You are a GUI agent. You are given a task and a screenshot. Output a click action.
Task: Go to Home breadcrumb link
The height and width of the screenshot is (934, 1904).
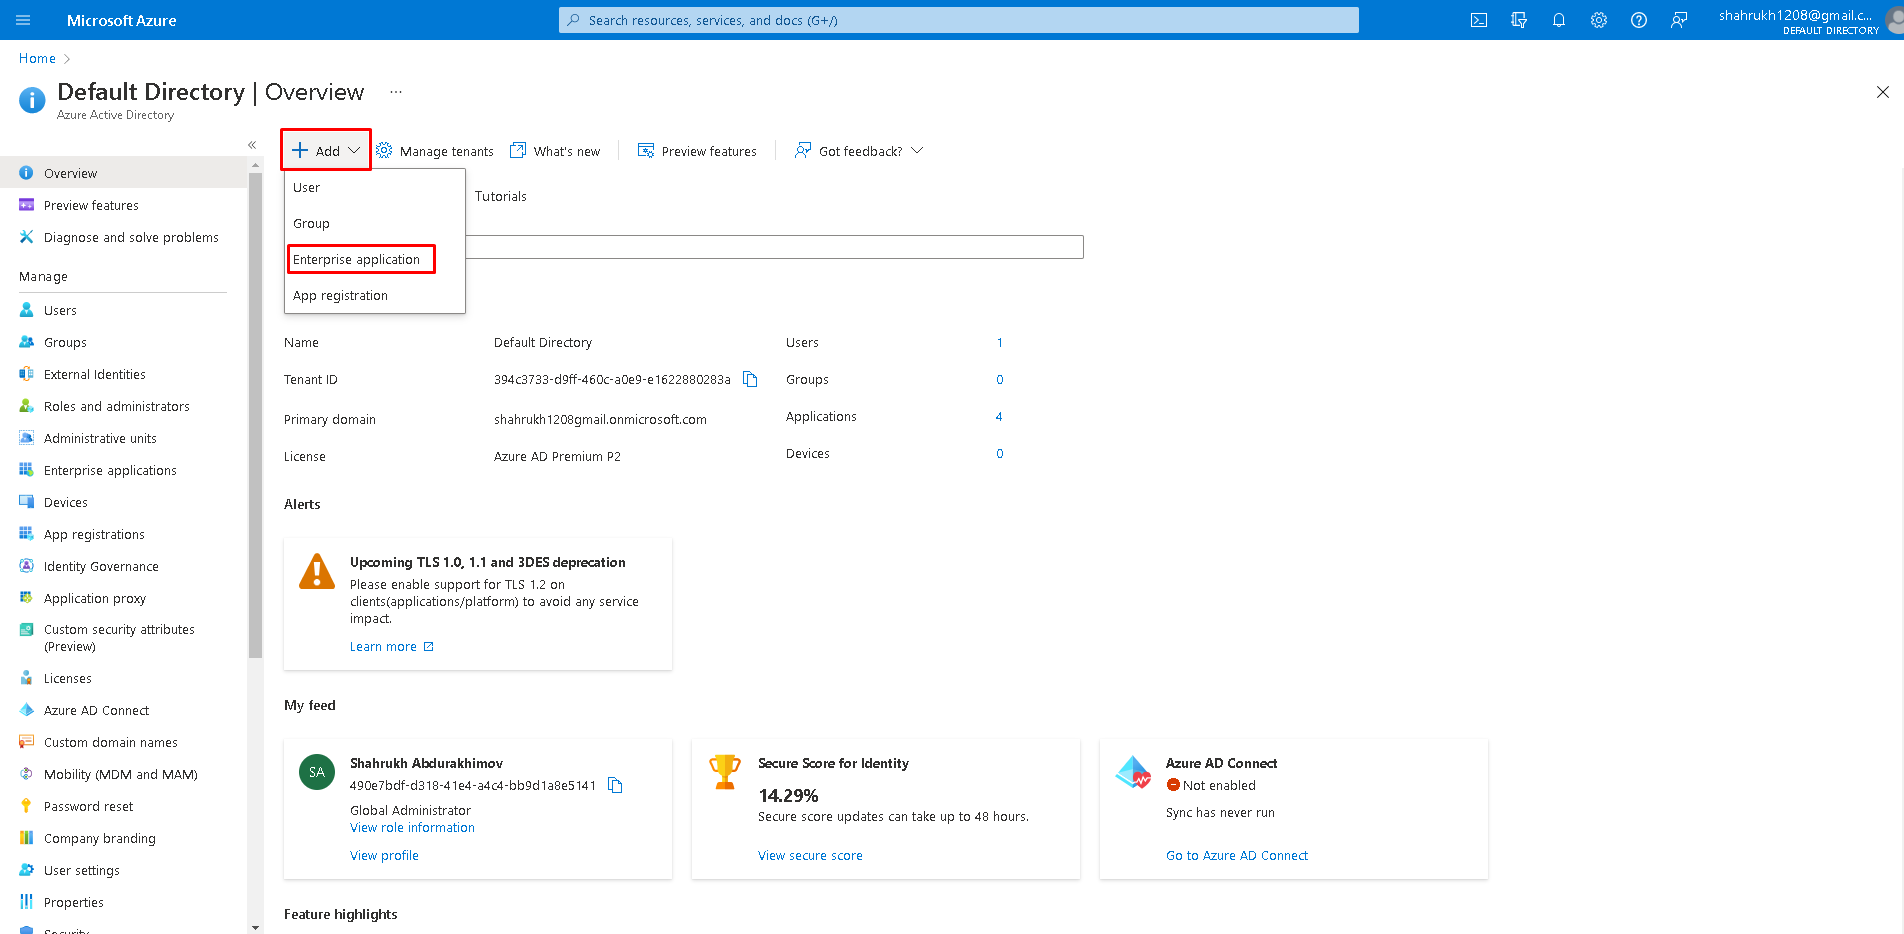(37, 58)
